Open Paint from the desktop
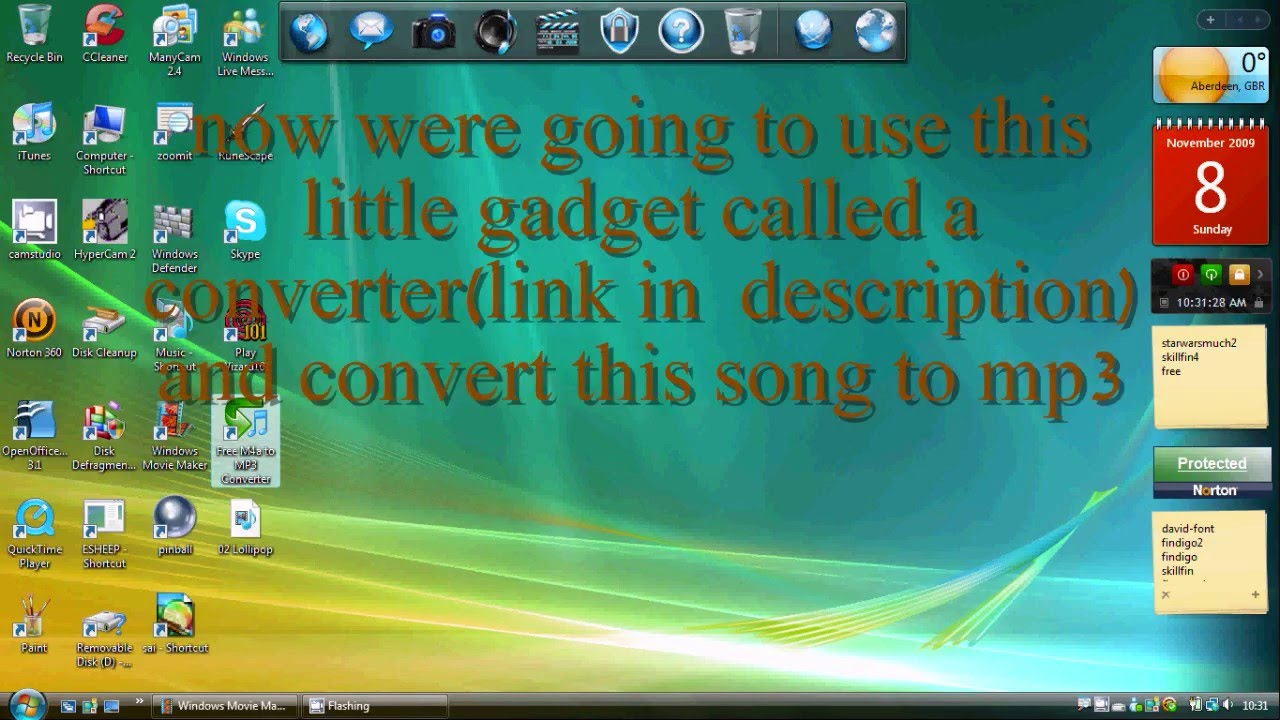The image size is (1280, 720). (34, 624)
